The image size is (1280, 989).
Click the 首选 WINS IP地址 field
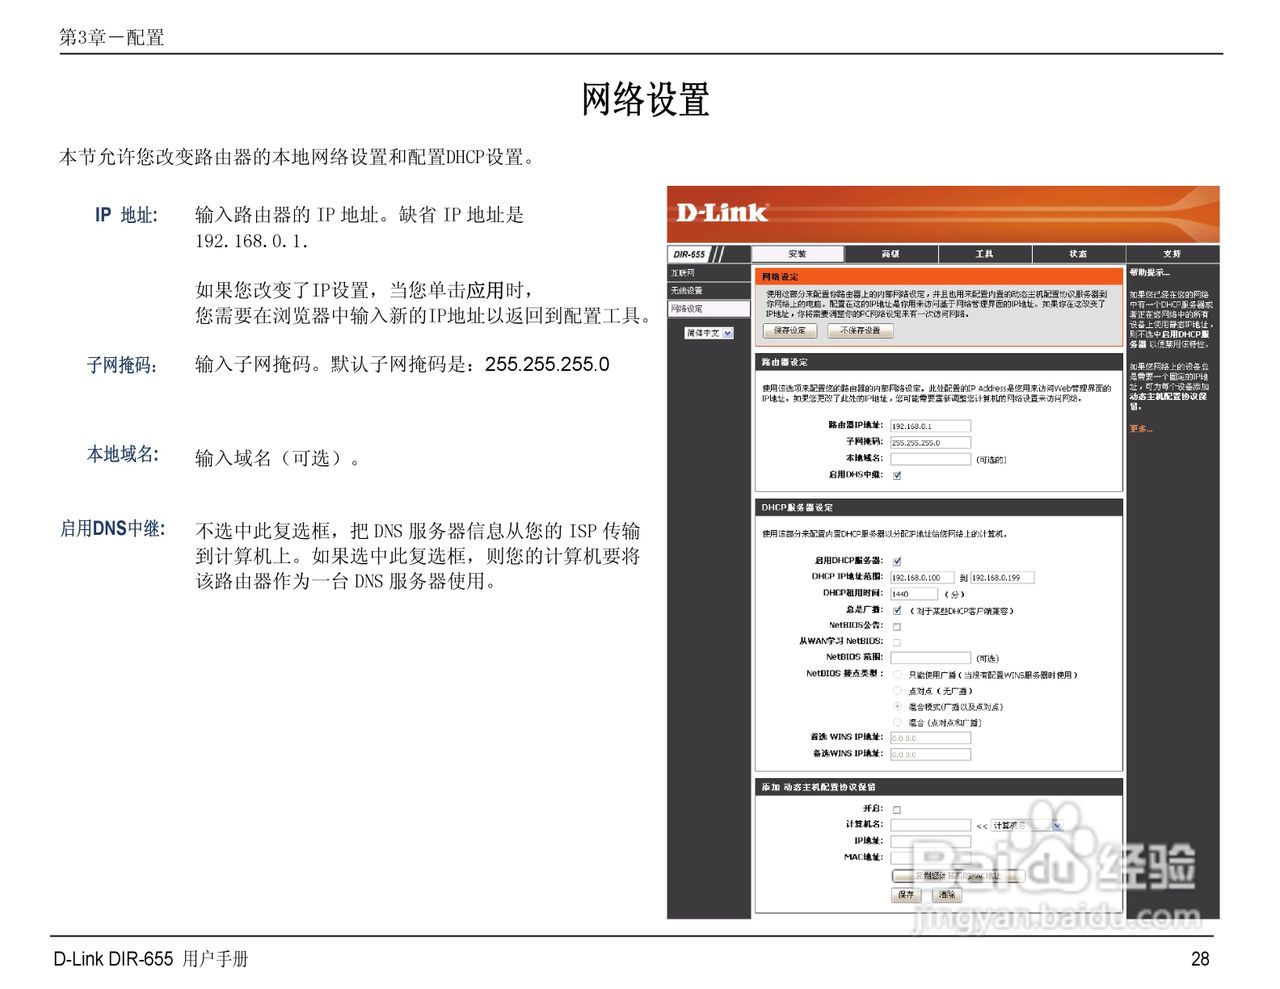click(x=930, y=738)
